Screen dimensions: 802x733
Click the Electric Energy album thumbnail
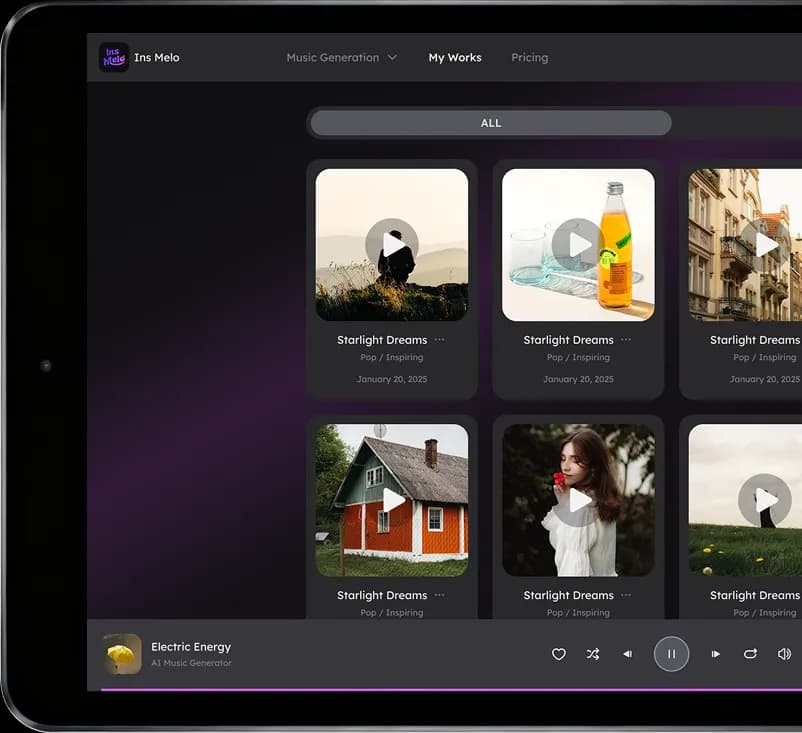pos(121,654)
